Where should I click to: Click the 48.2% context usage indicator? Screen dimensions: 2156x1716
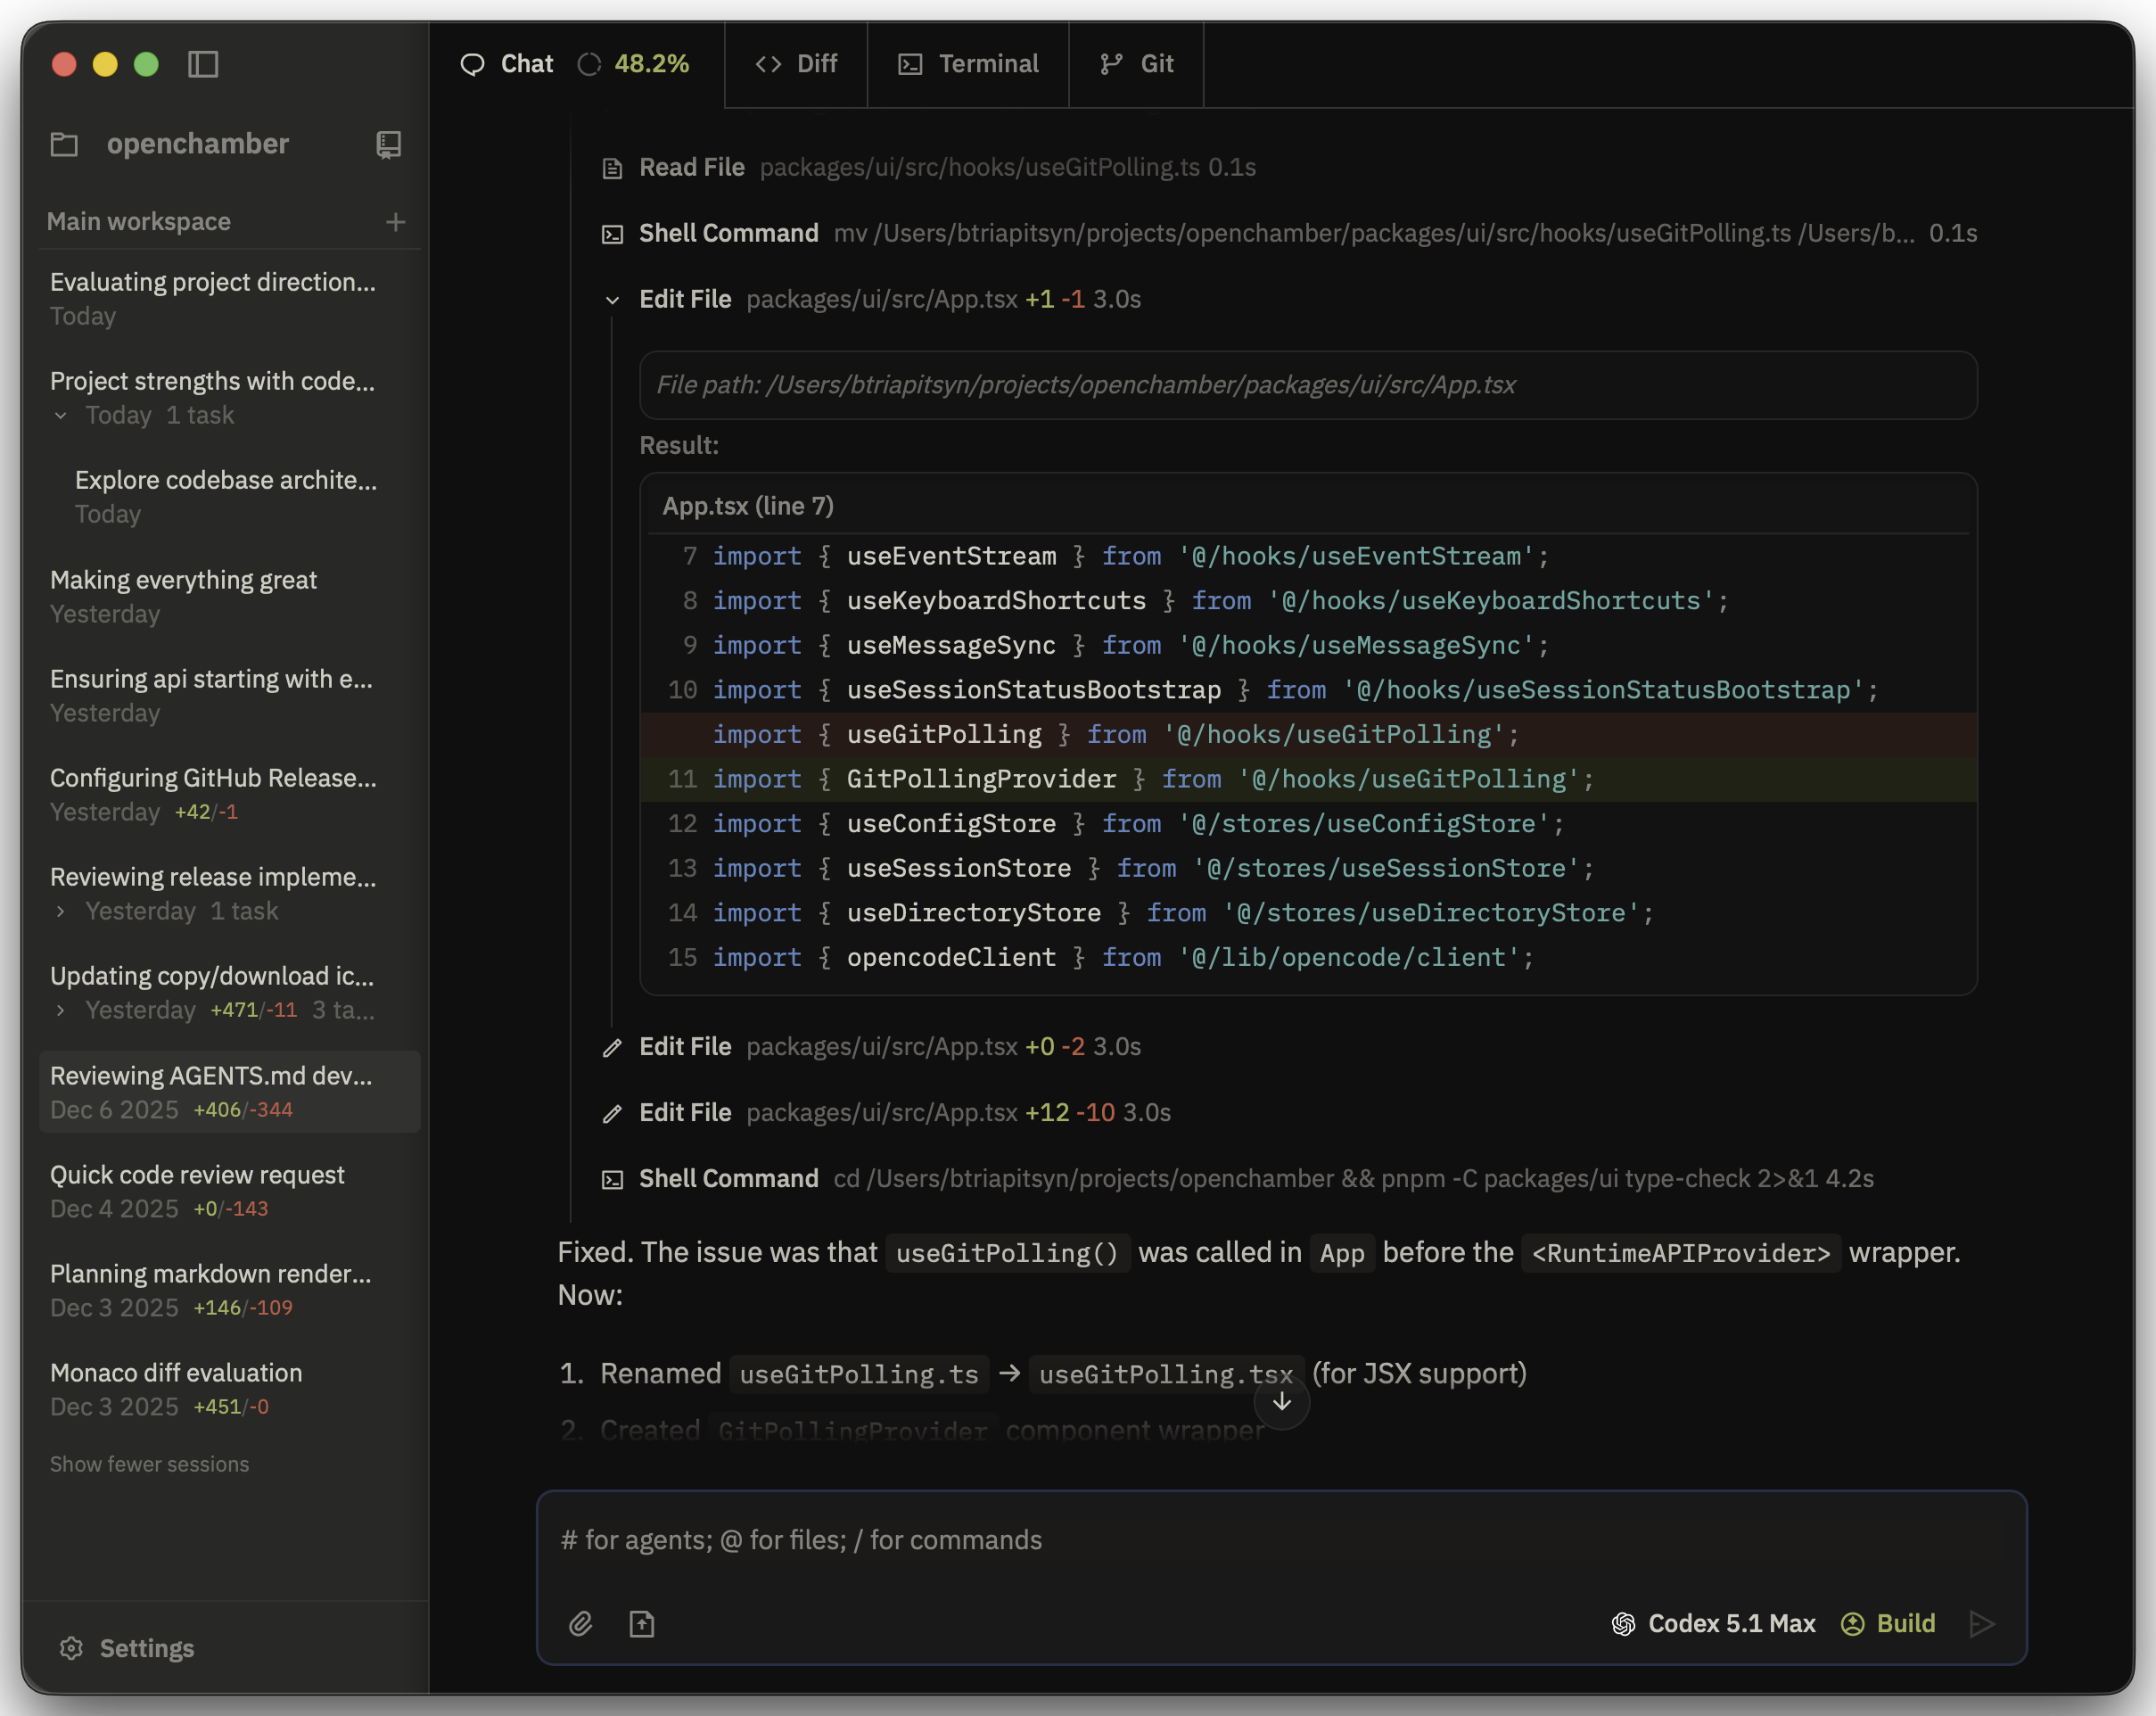point(634,64)
